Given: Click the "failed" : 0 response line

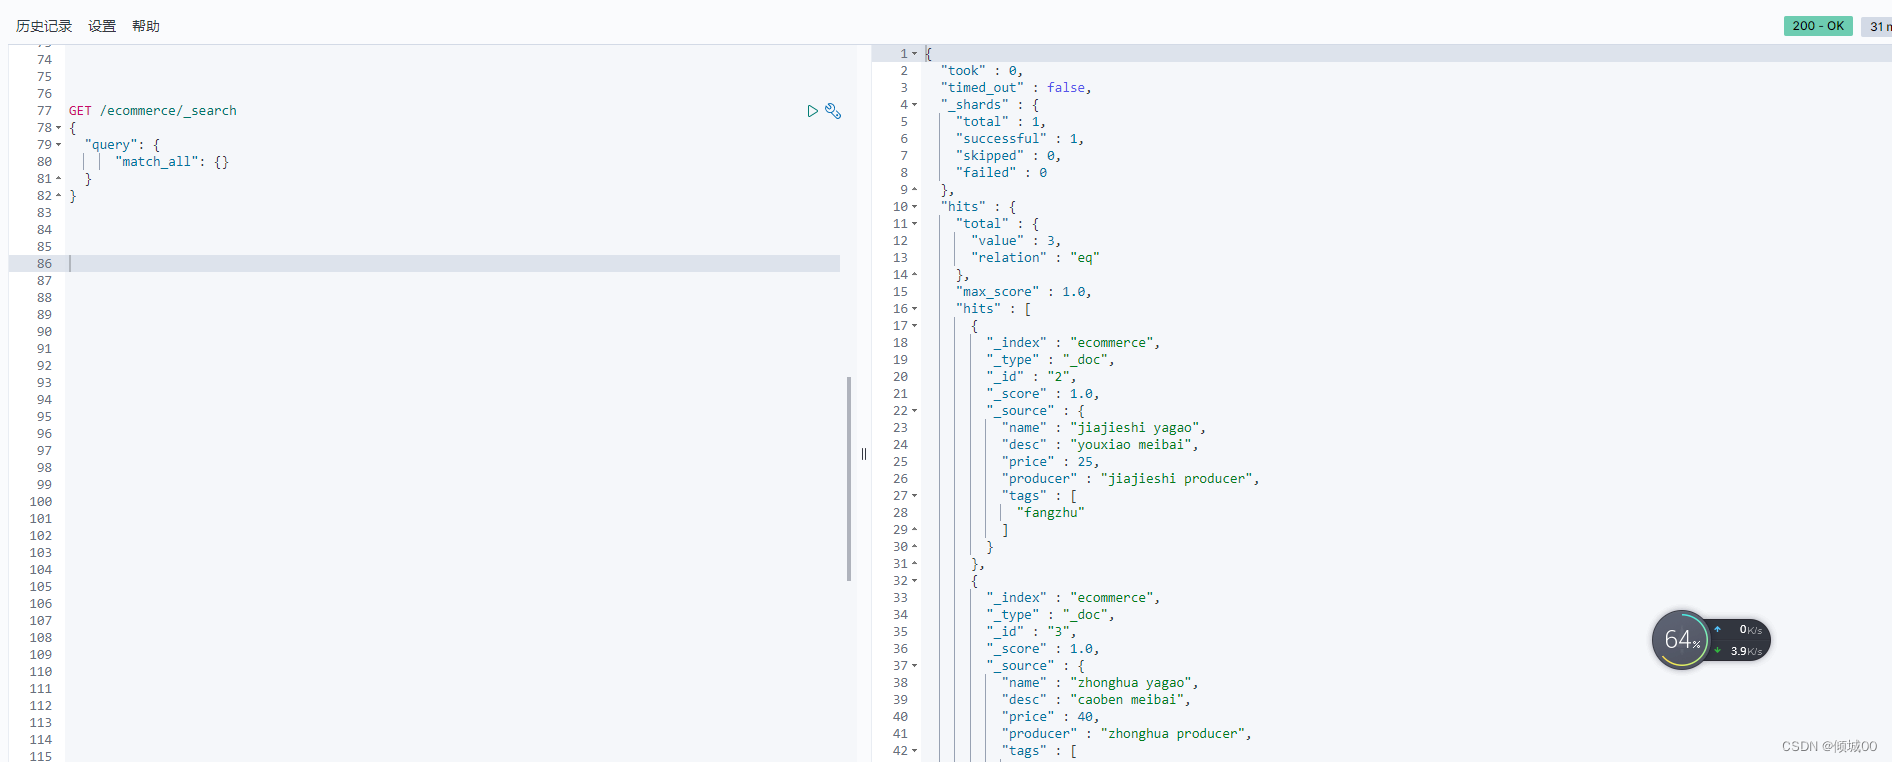Looking at the screenshot, I should [1001, 173].
